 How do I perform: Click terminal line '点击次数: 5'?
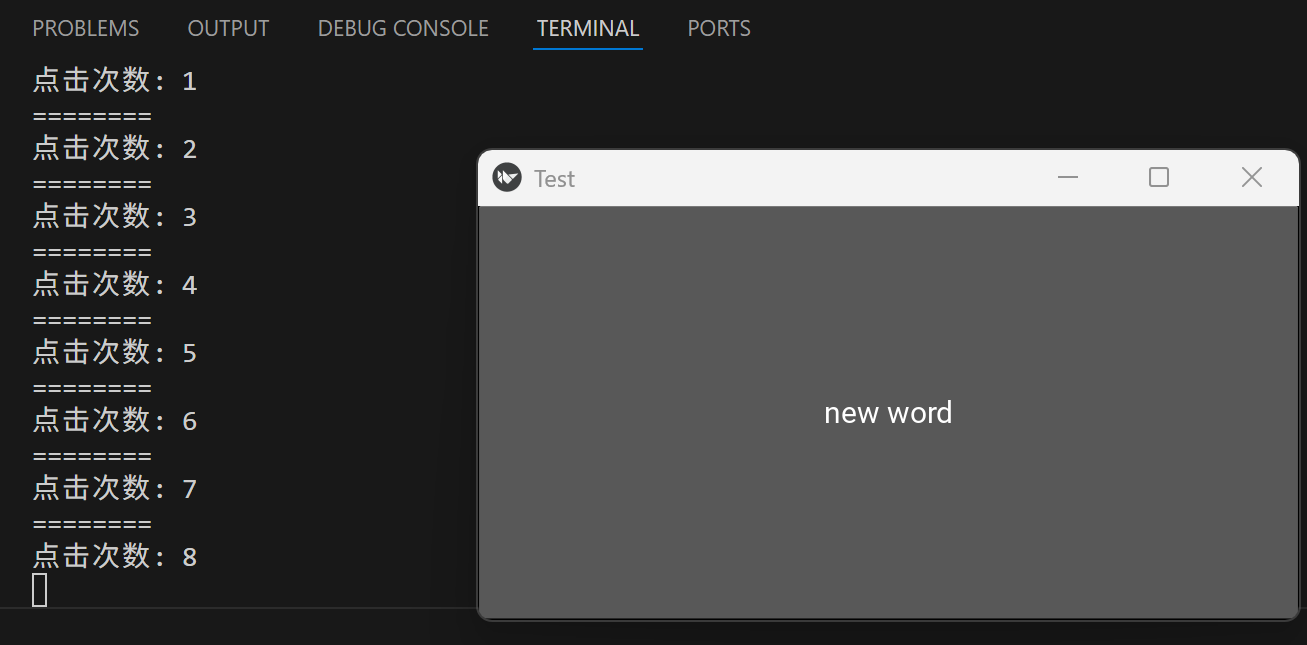[x=115, y=352]
